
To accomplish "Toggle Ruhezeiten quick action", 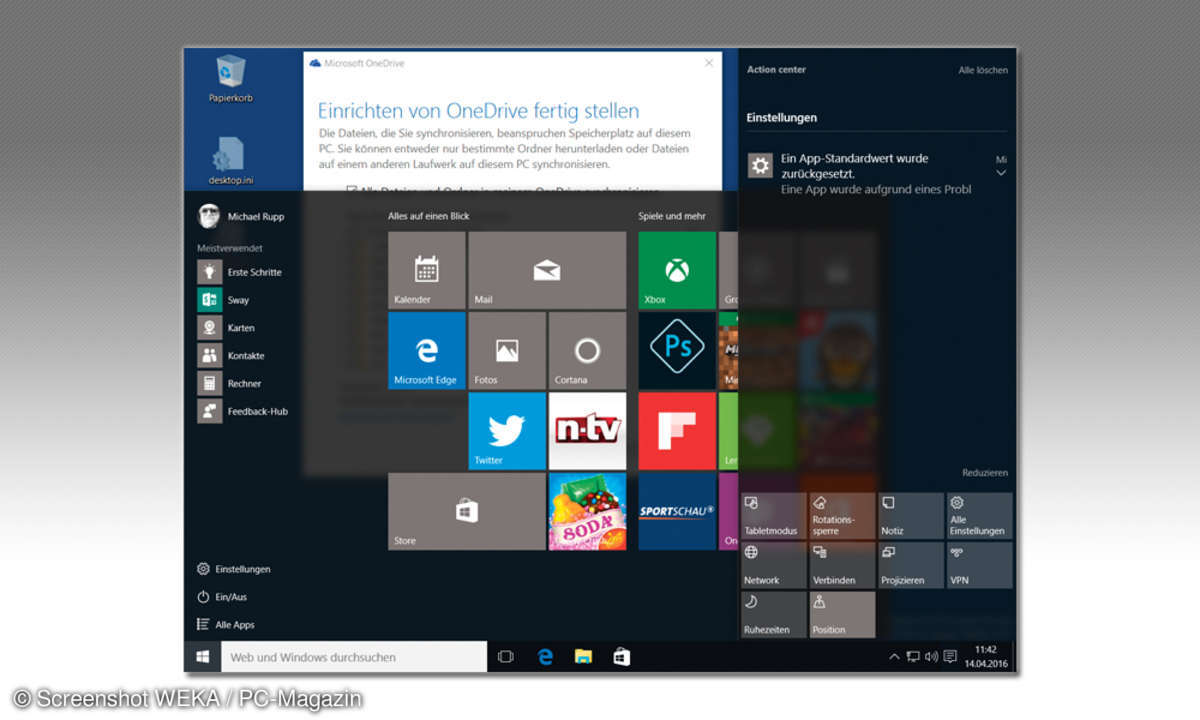I will 773,615.
